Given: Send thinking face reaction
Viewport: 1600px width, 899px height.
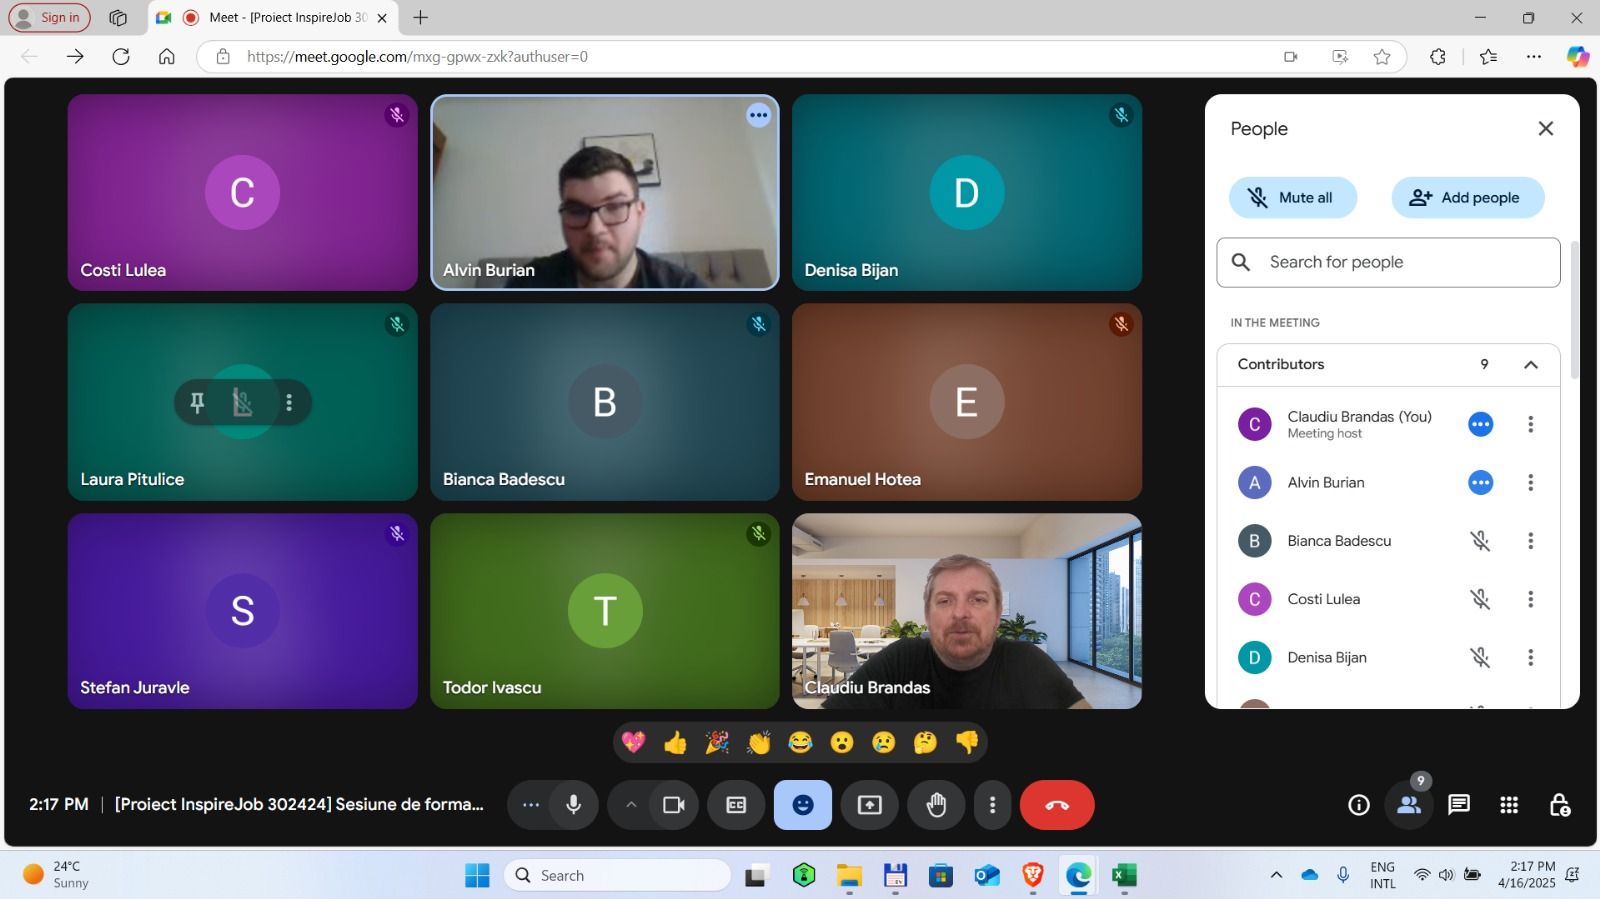Looking at the screenshot, I should pos(926,742).
